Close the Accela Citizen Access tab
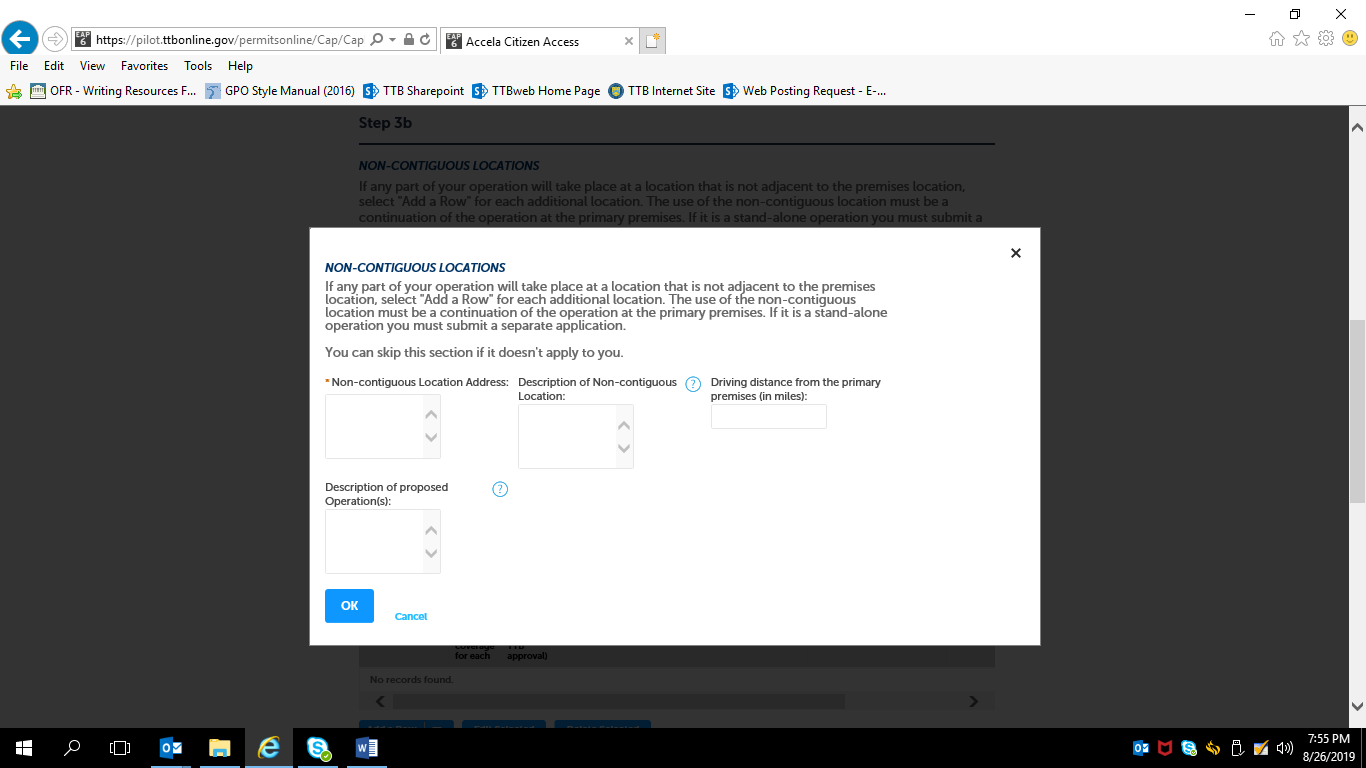The width and height of the screenshot is (1366, 768). point(628,42)
